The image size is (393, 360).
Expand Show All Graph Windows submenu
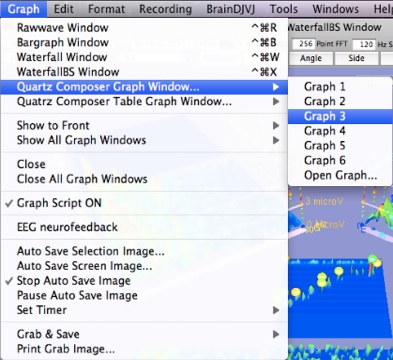coord(145,140)
